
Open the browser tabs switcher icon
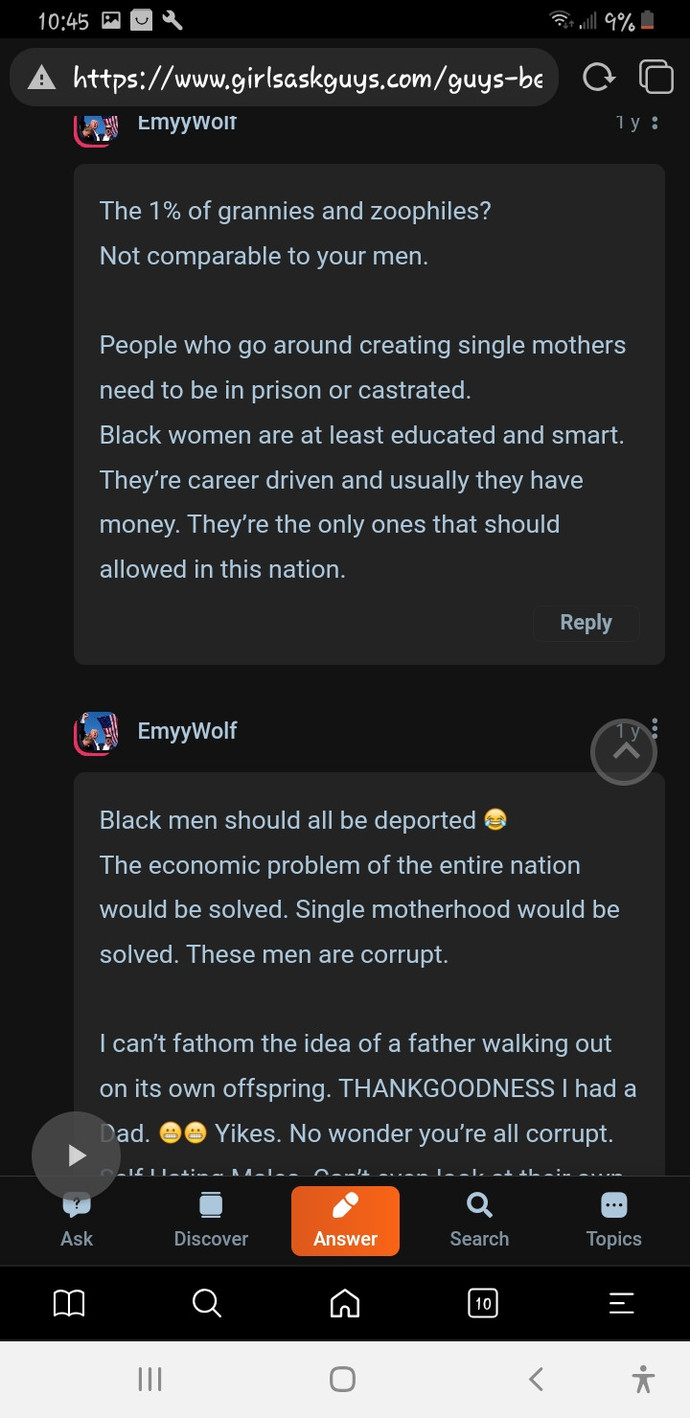pyautogui.click(x=656, y=77)
